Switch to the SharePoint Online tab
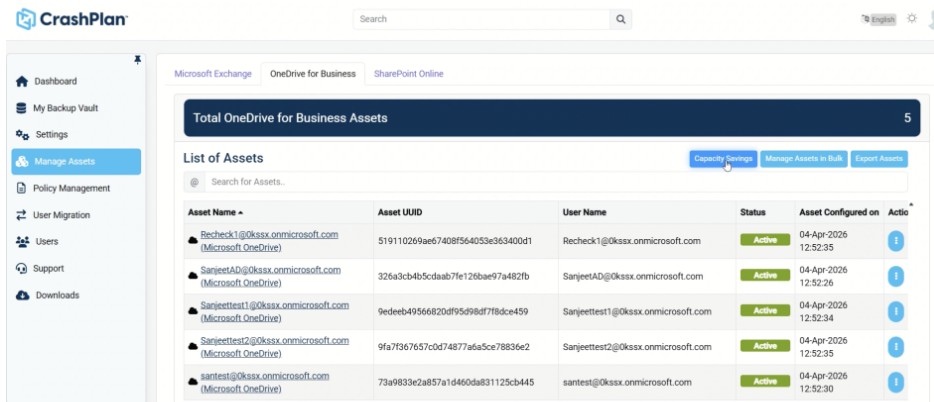 [409, 74]
